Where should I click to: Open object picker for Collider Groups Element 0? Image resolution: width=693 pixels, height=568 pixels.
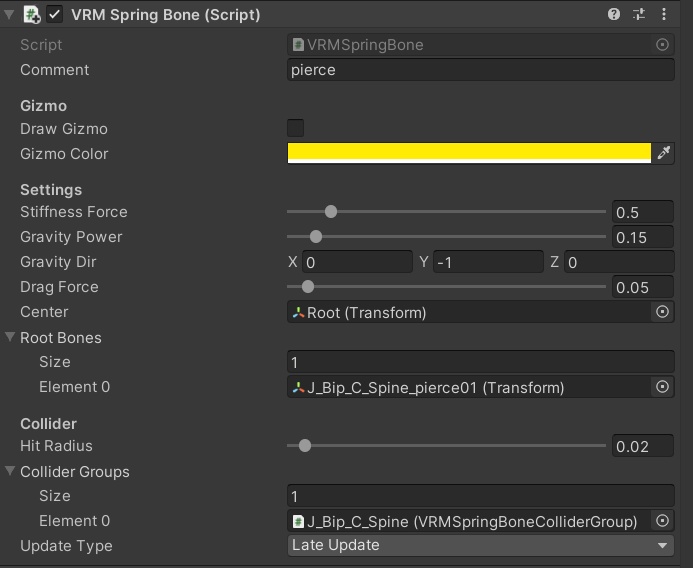point(662,521)
